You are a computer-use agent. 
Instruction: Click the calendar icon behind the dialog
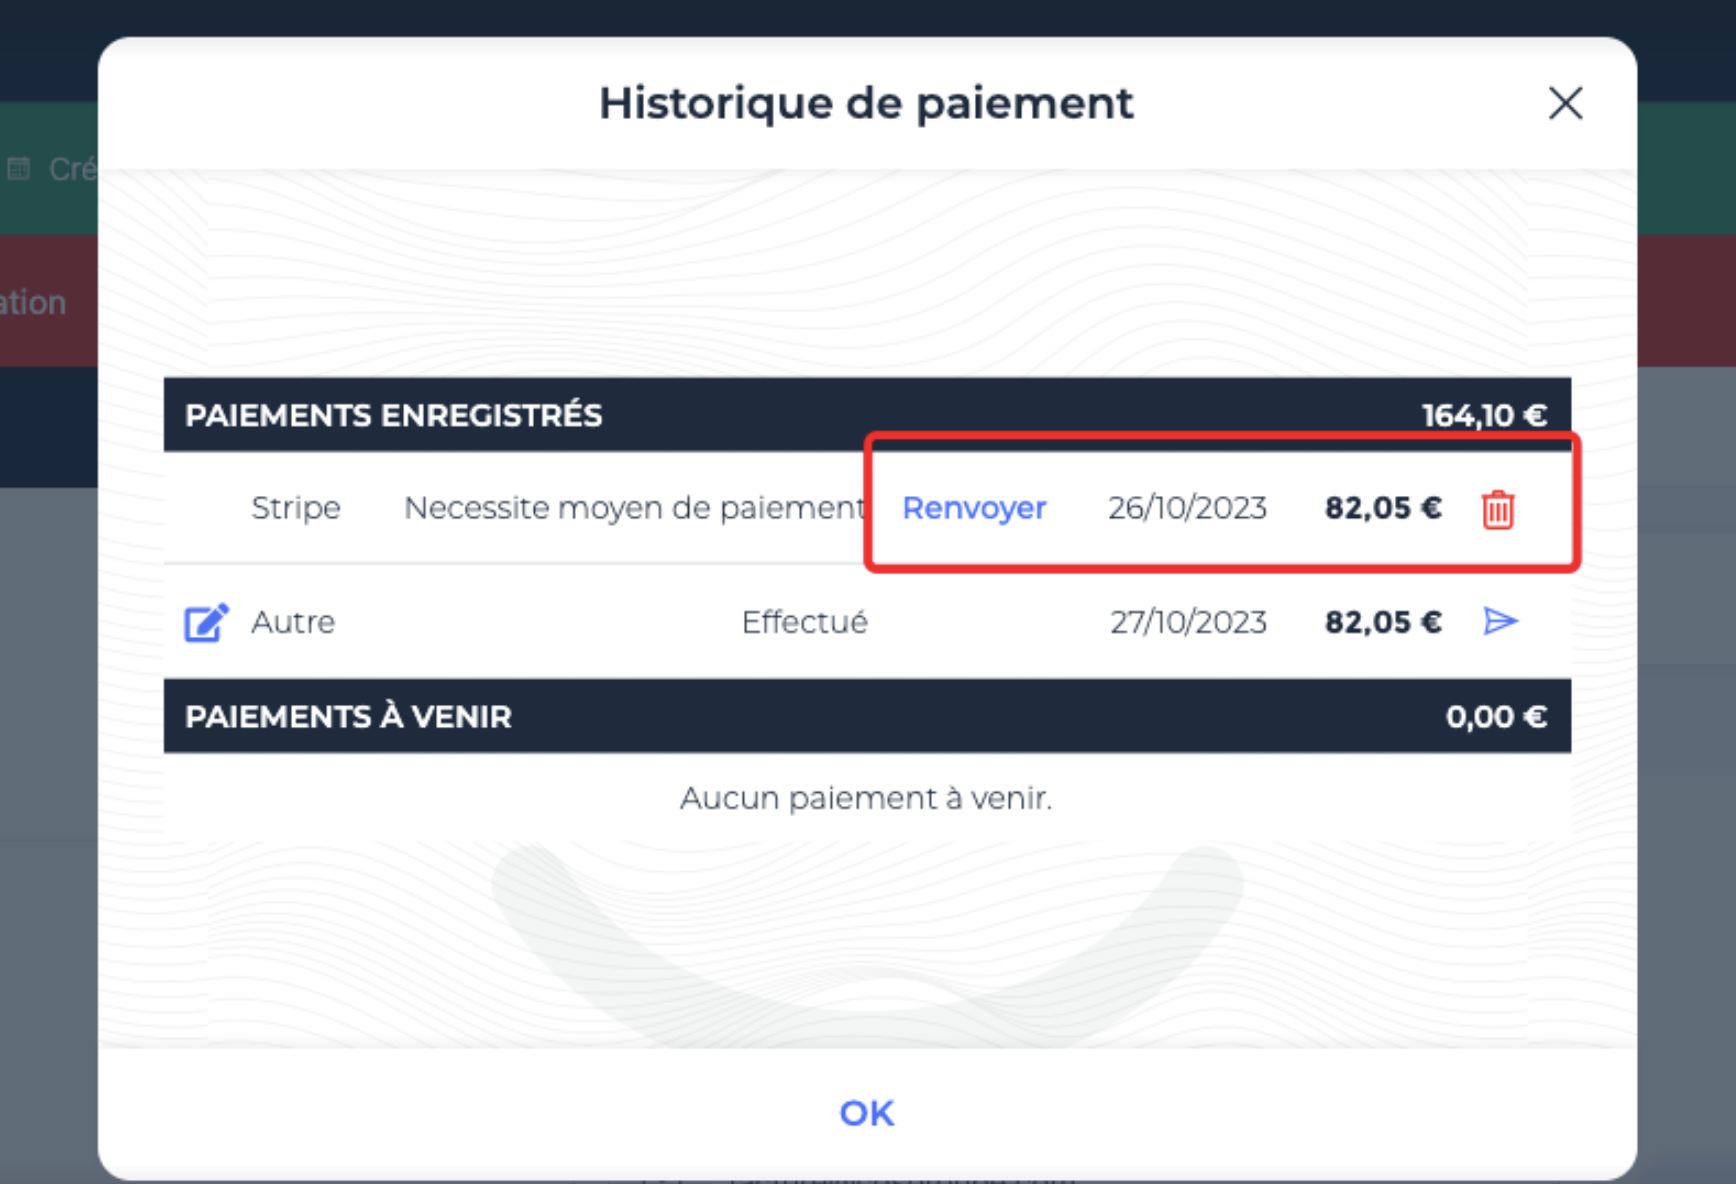coord(19,168)
